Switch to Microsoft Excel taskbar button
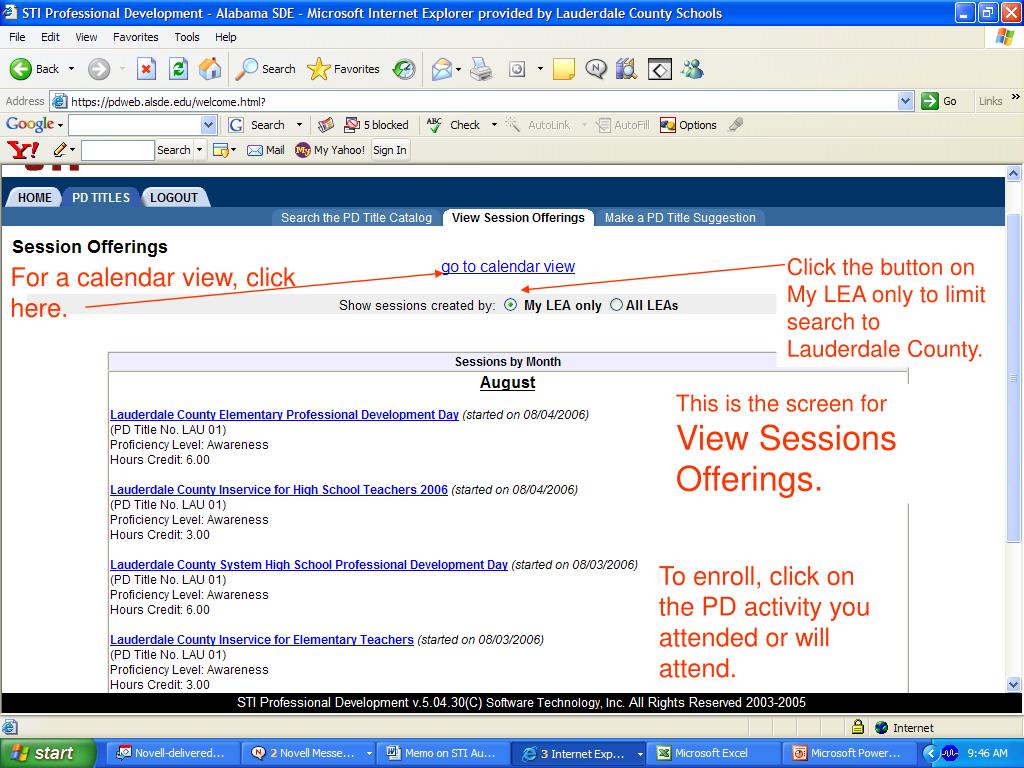The width and height of the screenshot is (1024, 768). click(x=714, y=753)
